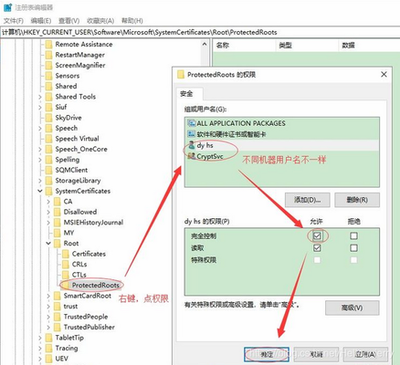Select the CTLs tree item

pos(79,275)
